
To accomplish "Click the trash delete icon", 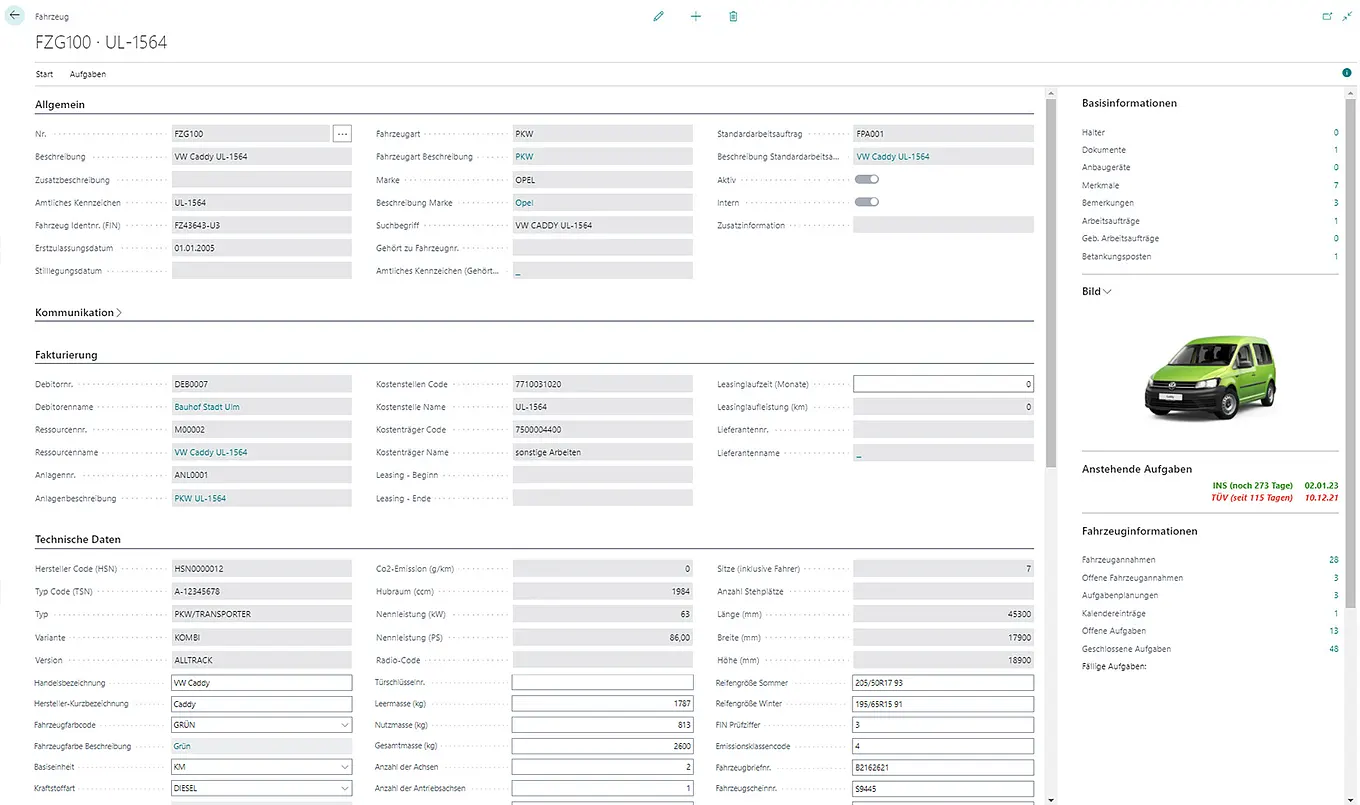I will point(733,17).
